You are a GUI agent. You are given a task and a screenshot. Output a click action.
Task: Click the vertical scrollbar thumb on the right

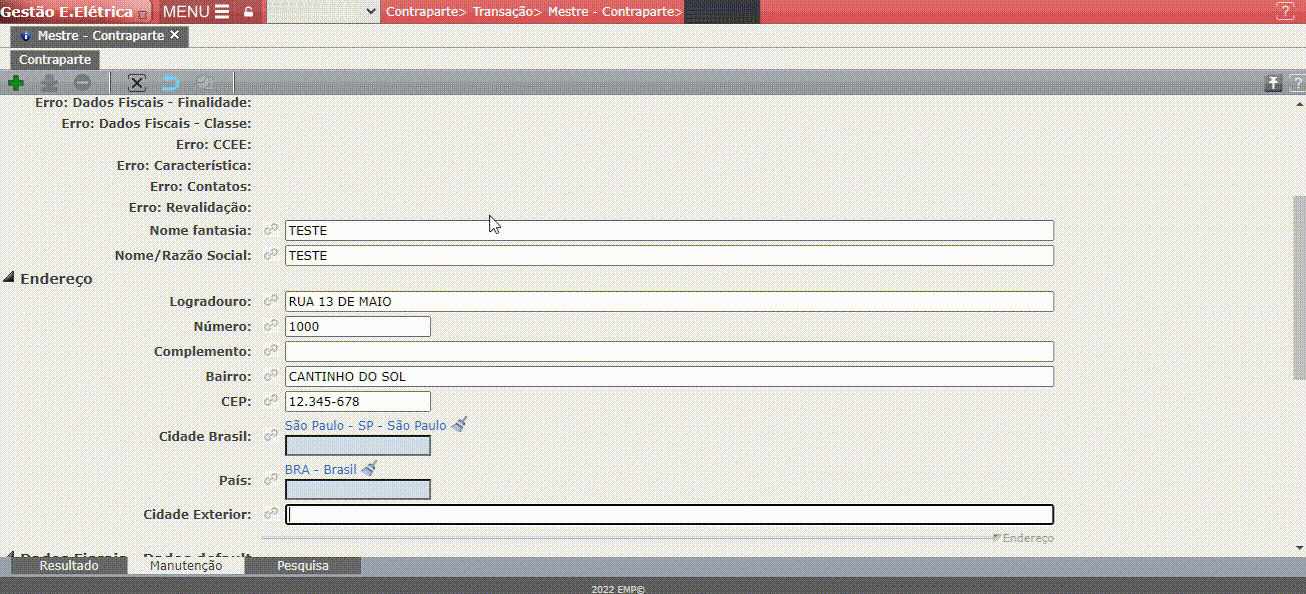click(1299, 287)
